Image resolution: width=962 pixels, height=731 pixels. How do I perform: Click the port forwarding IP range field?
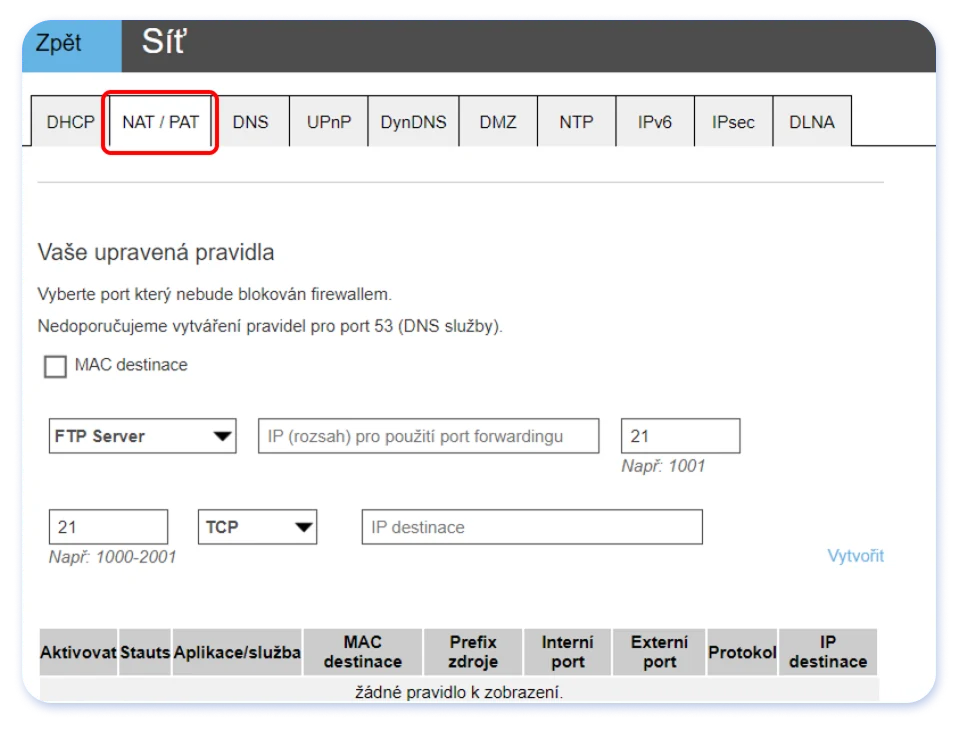(x=428, y=436)
